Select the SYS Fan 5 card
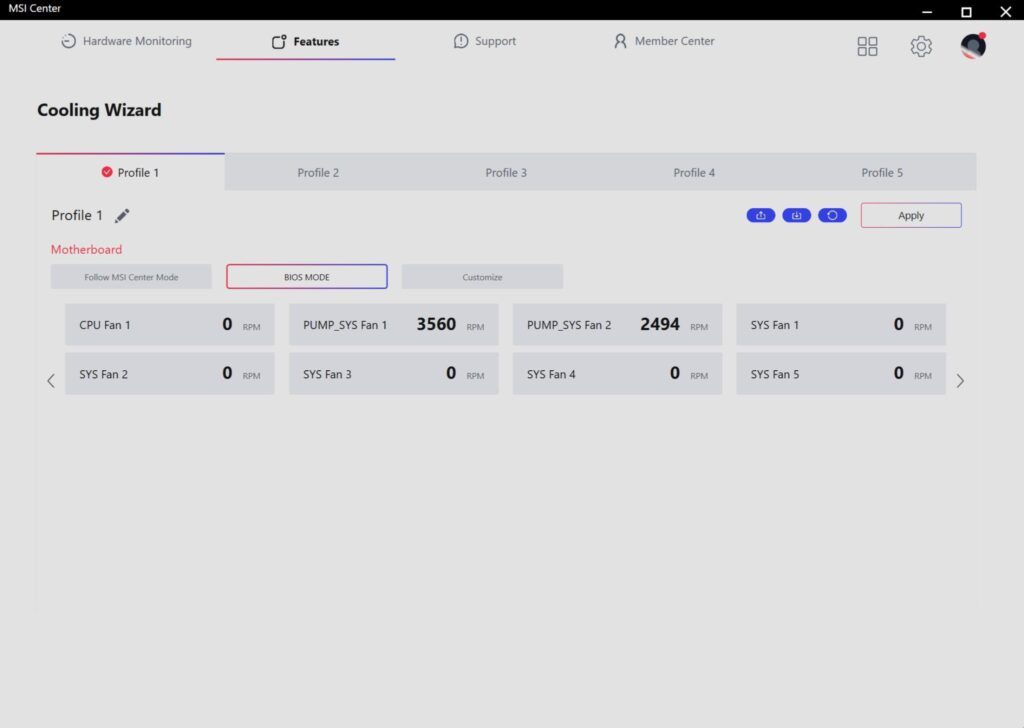Viewport: 1024px width, 728px height. (x=841, y=373)
